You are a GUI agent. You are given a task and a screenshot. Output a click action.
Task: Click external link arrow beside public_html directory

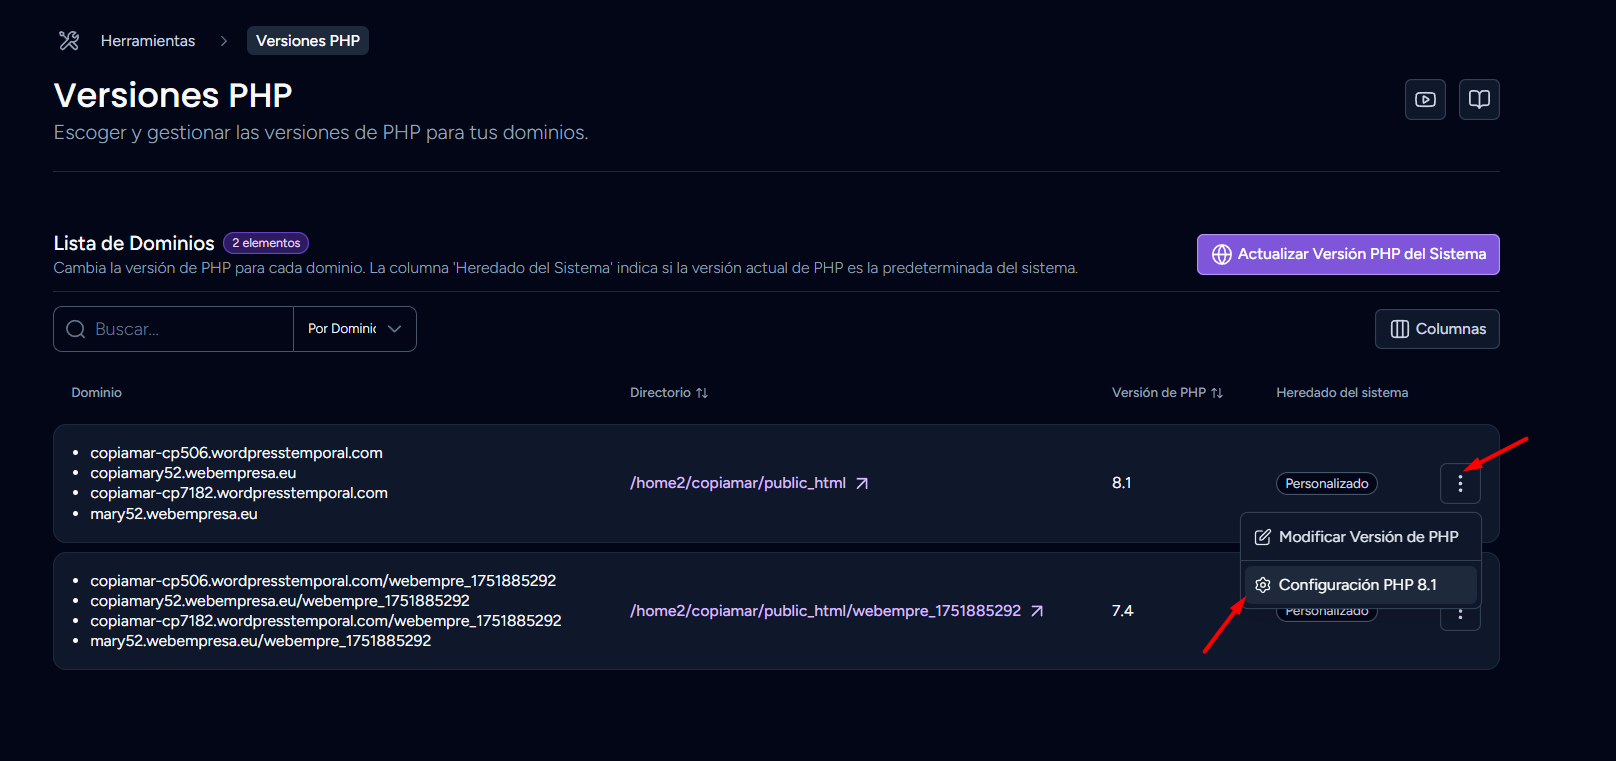[x=862, y=484]
